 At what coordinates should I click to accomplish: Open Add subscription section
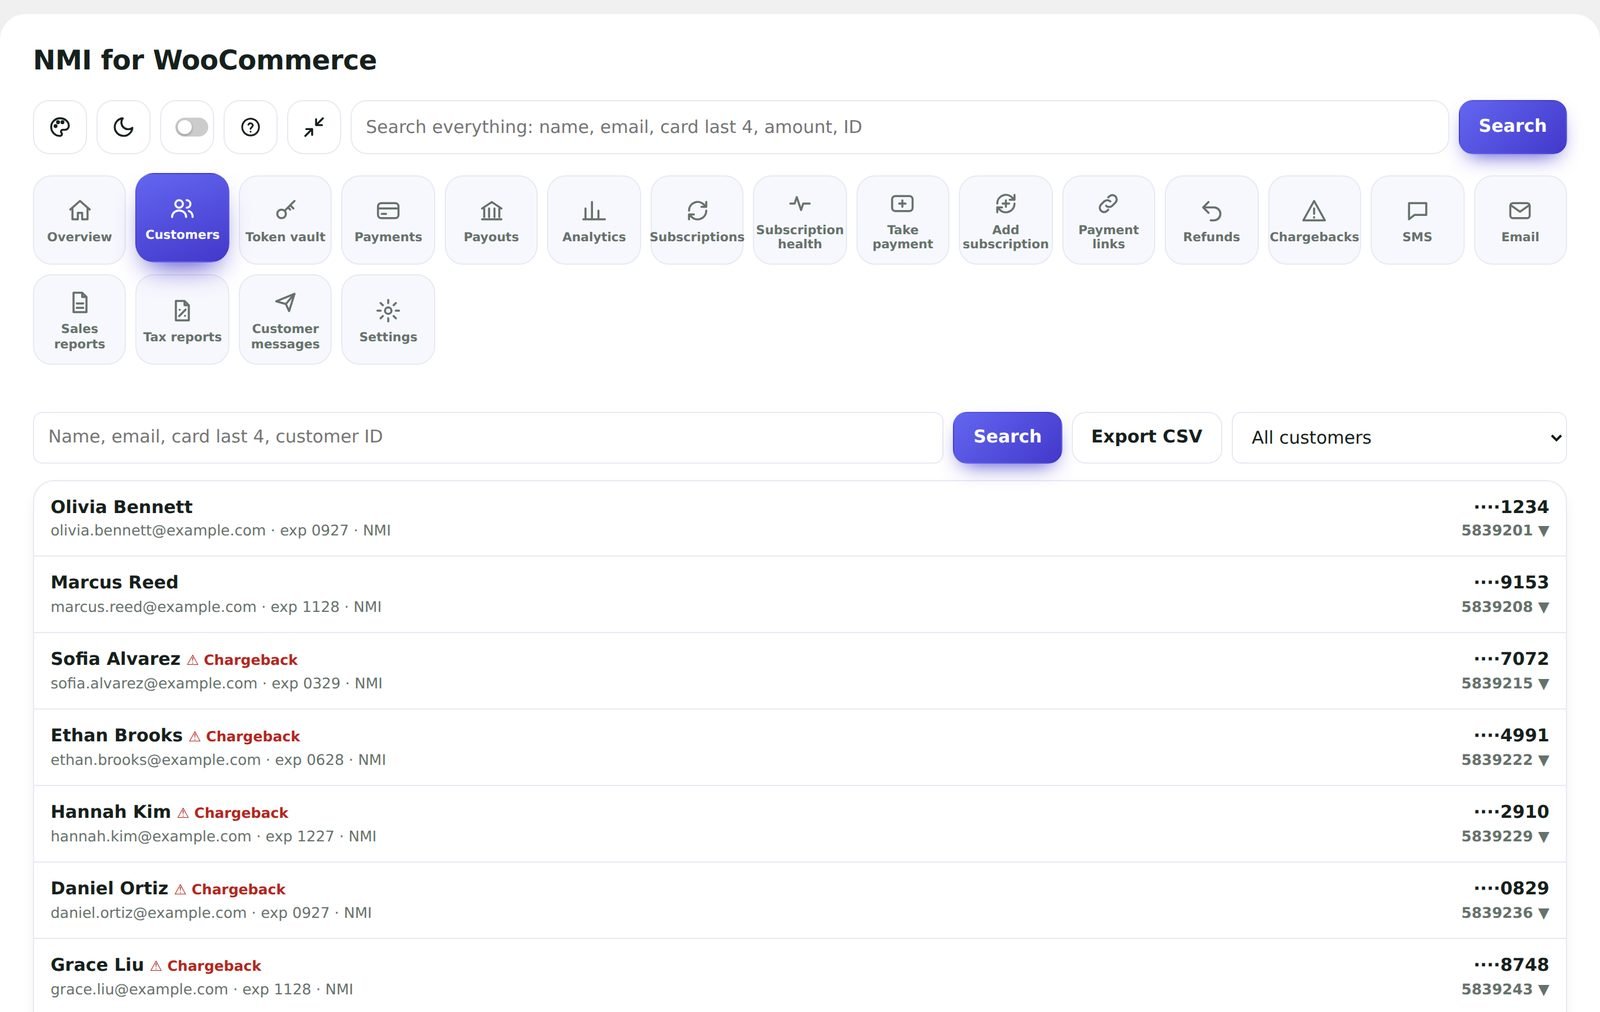click(x=1006, y=220)
